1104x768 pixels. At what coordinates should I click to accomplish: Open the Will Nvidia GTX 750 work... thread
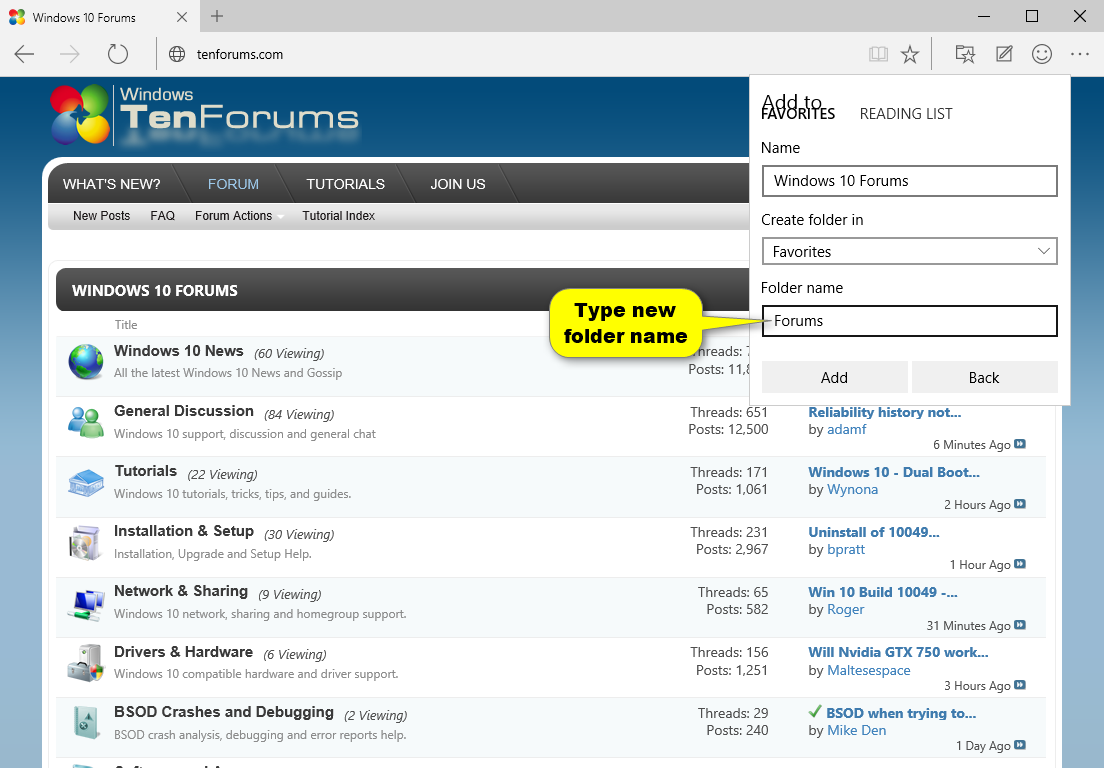[x=898, y=652]
